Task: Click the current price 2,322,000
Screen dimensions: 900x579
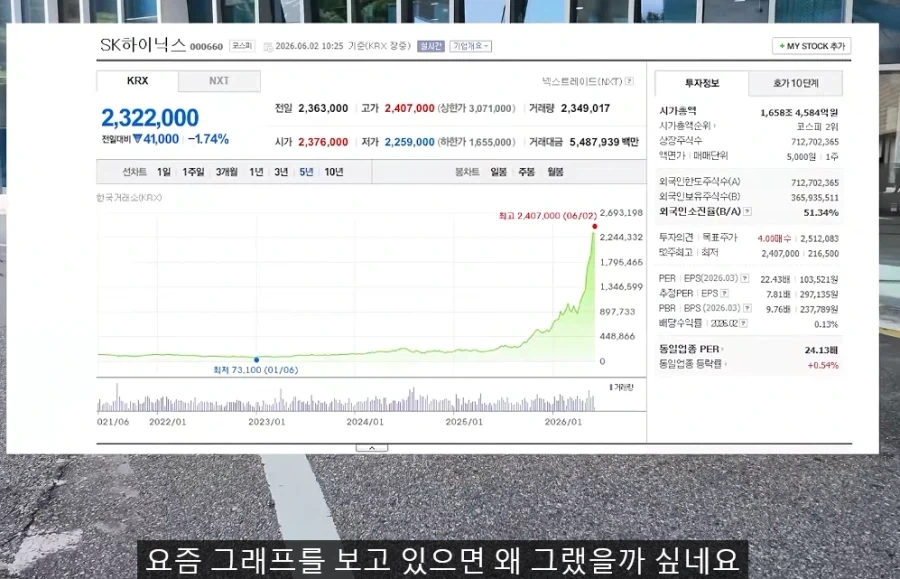Action: 150,118
